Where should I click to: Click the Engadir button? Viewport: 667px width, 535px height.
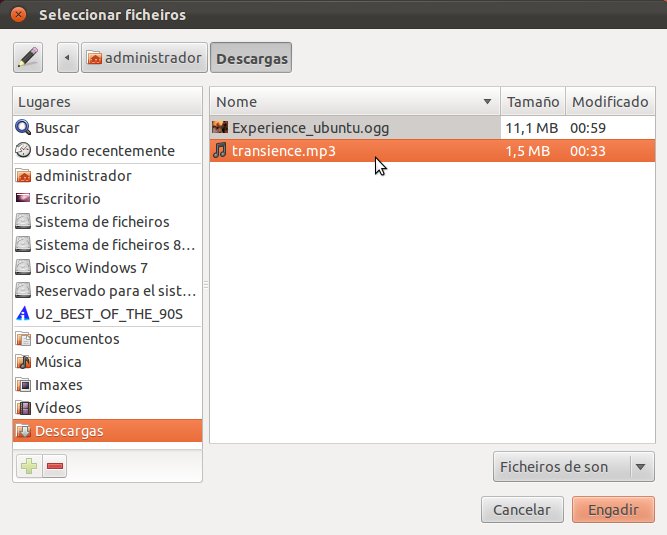coord(613,509)
